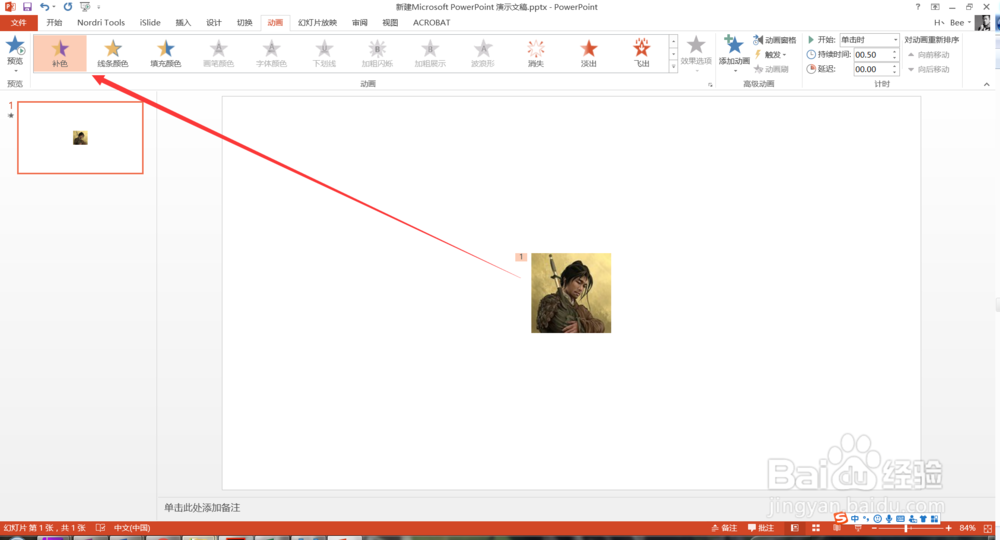The height and width of the screenshot is (540, 1000).
Task: Click the Preview (预览) star icon
Action: pyautogui.click(x=15, y=46)
